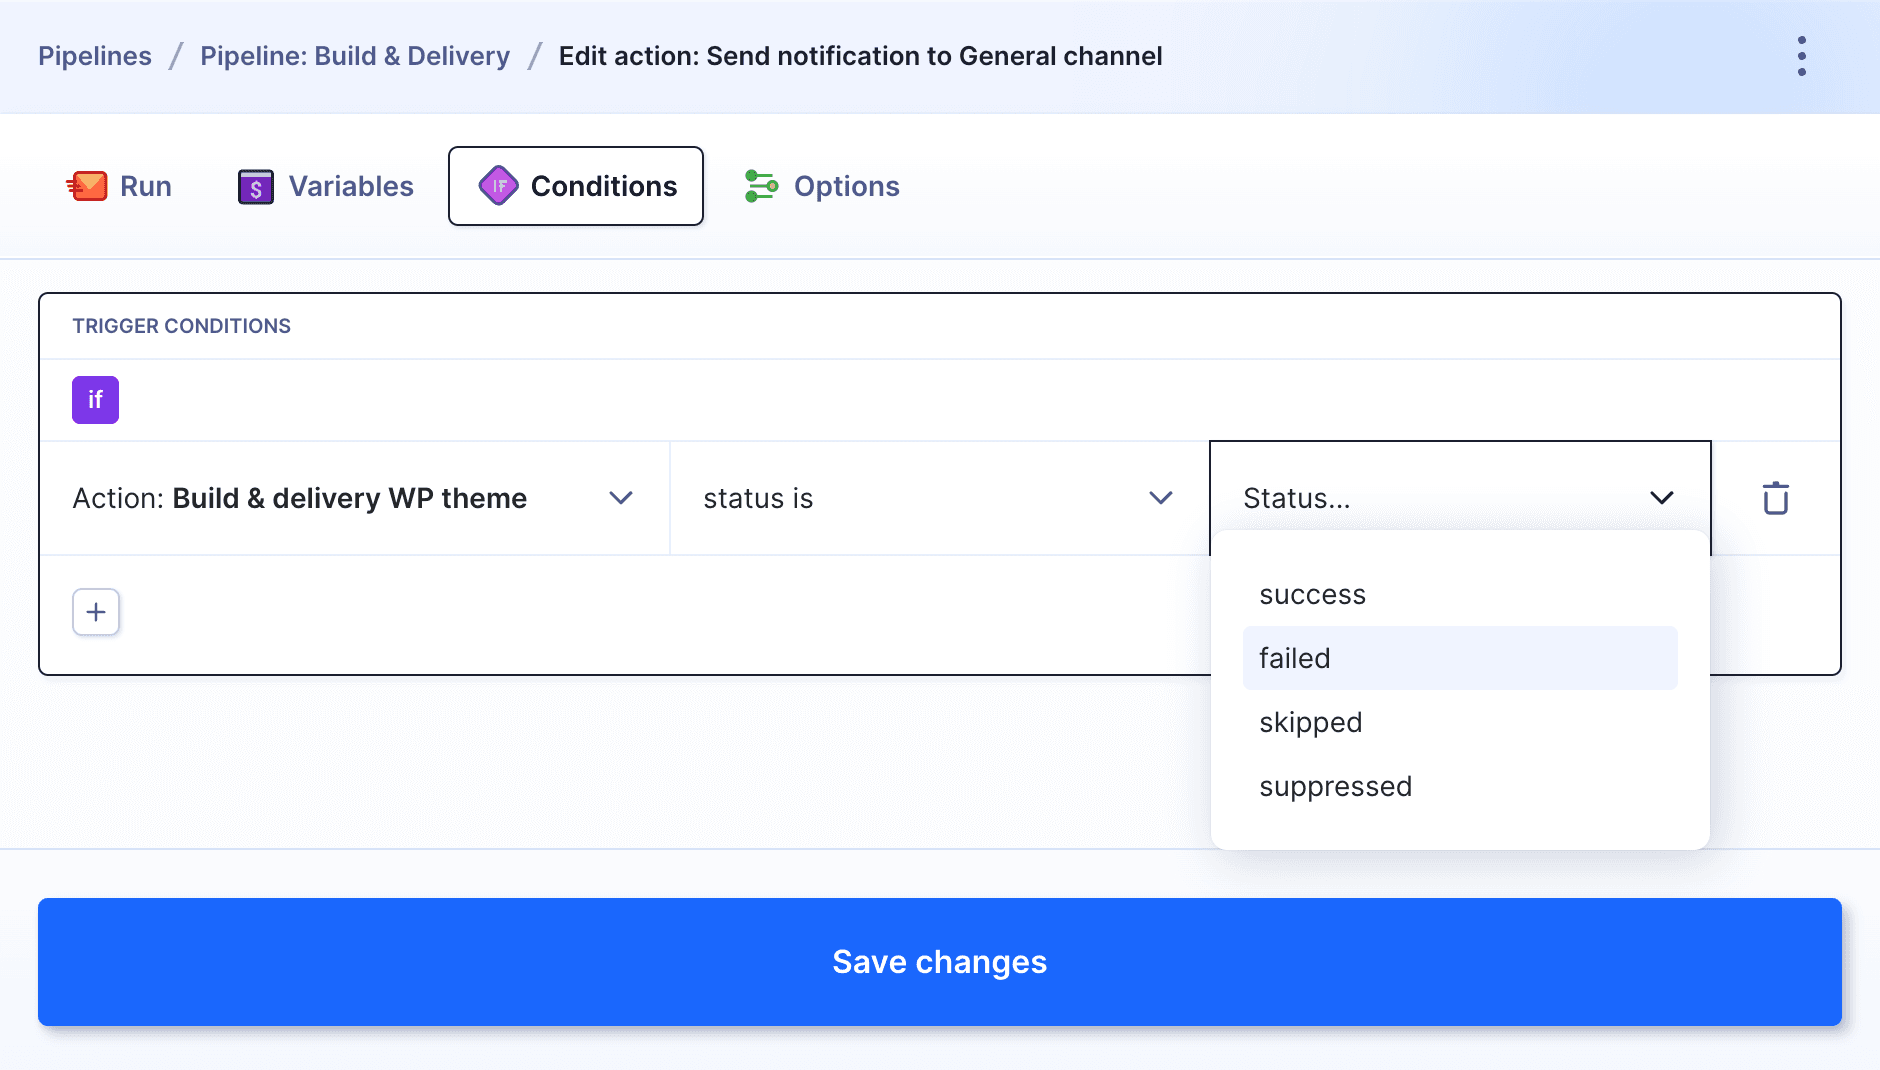
Task: Delete the condition with the trash icon
Action: [1775, 498]
